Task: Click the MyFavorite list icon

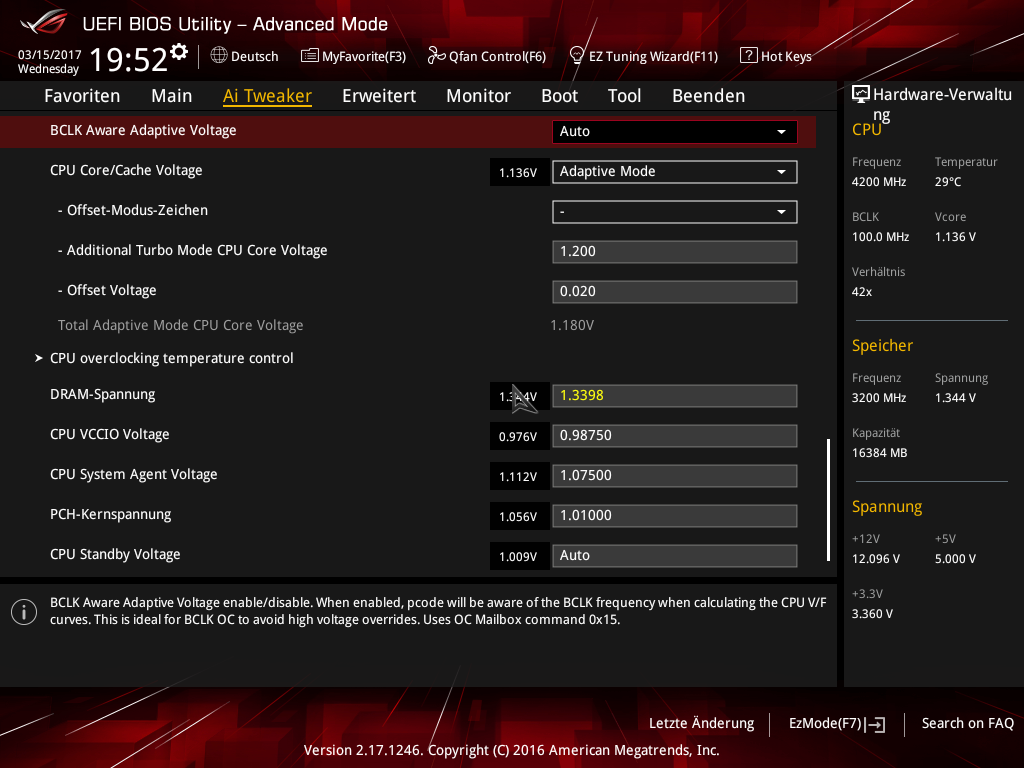Action: [x=310, y=56]
